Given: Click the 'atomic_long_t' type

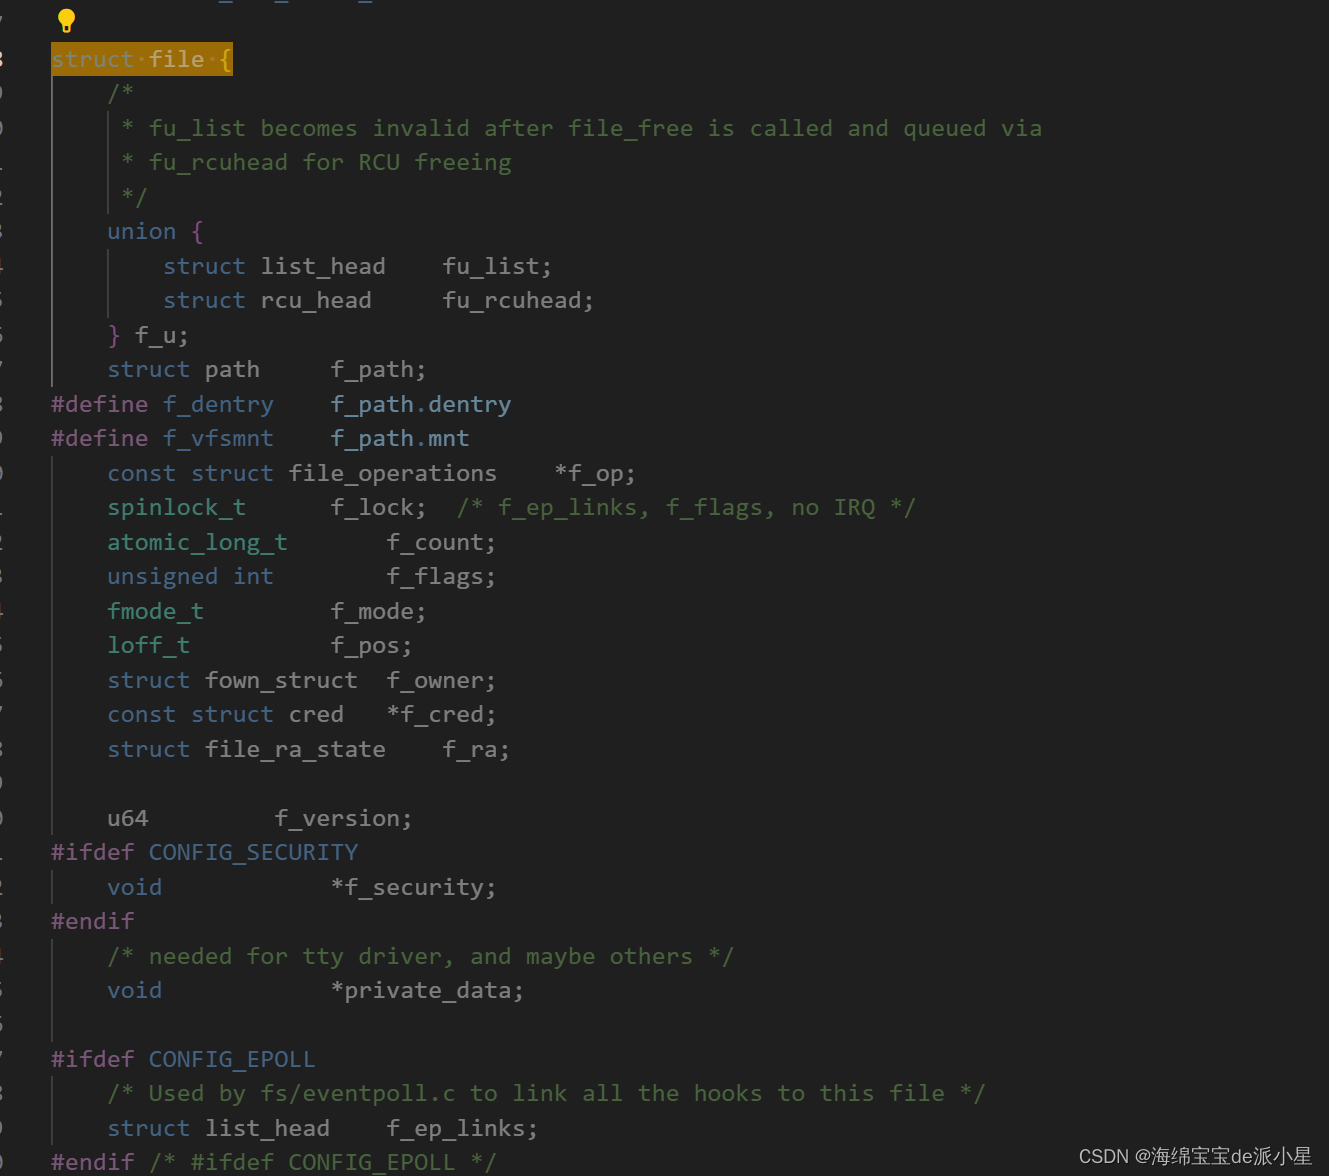Looking at the screenshot, I should pyautogui.click(x=197, y=542).
